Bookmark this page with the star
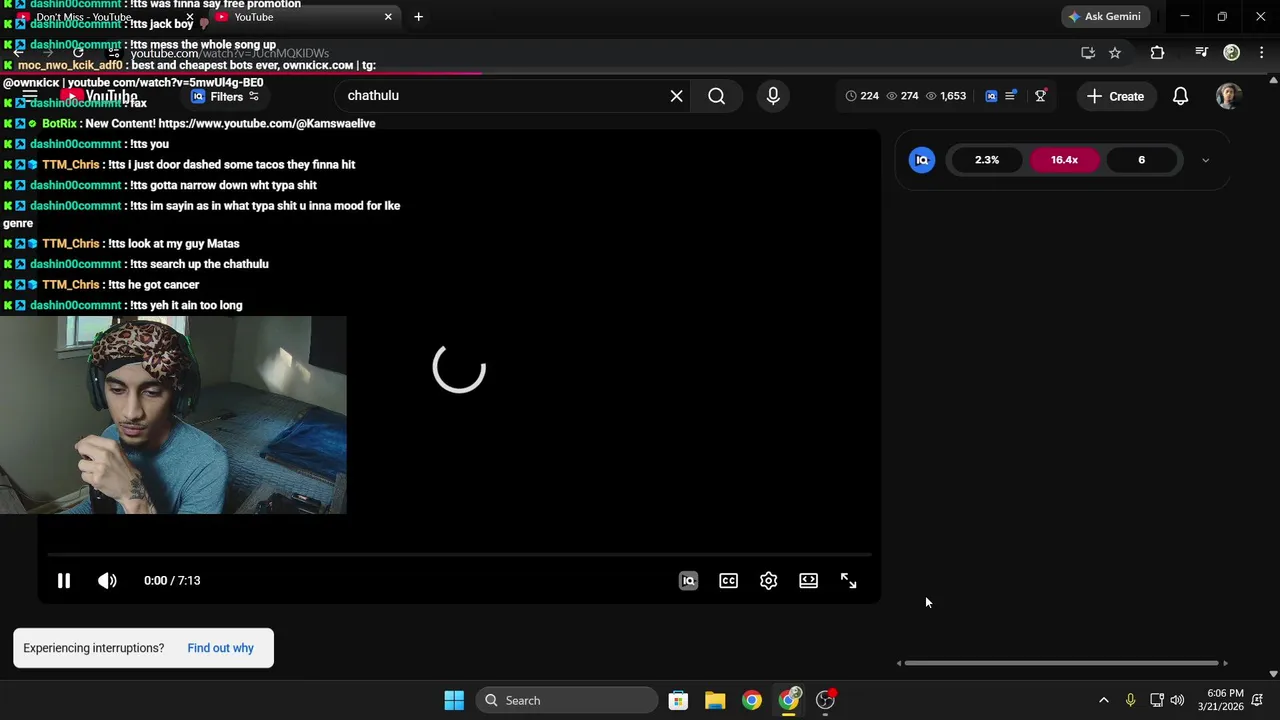Screen dimensions: 1280x720 [x=1115, y=53]
